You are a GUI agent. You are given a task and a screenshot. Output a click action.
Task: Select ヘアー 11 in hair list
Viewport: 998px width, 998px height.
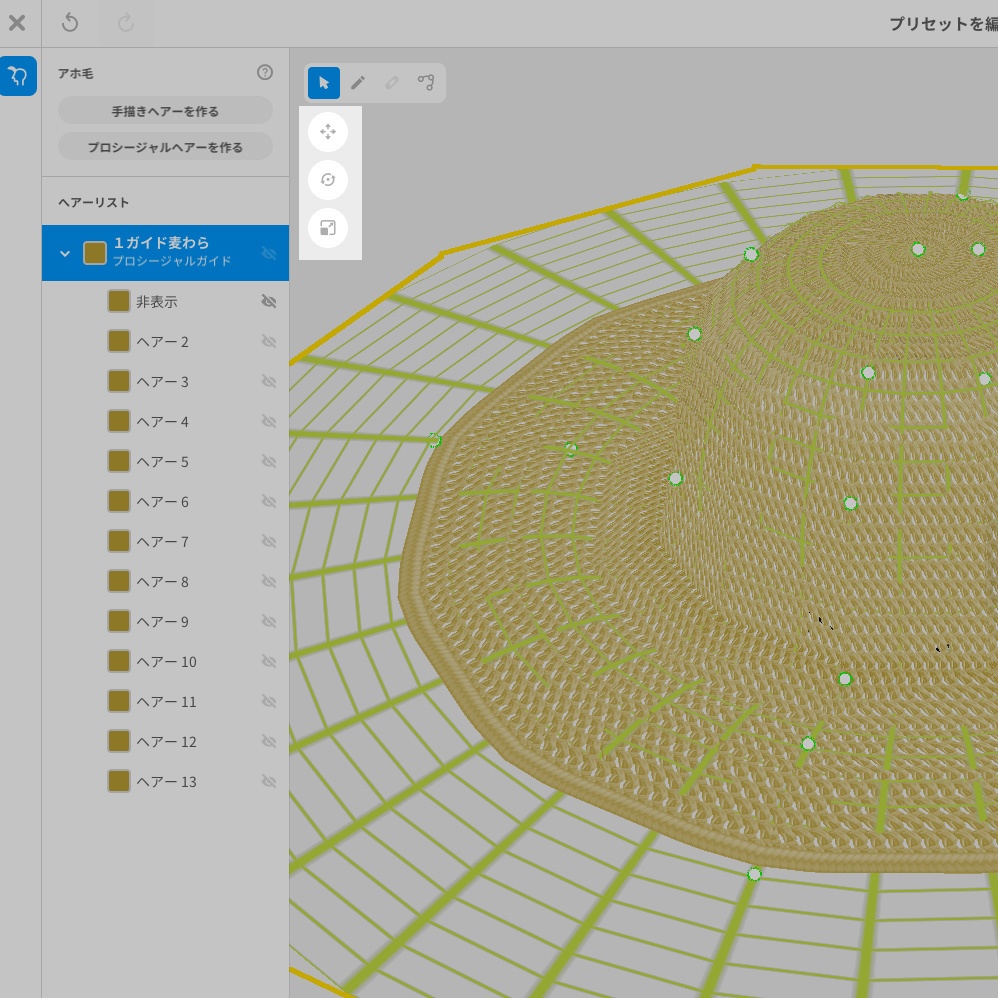165,701
